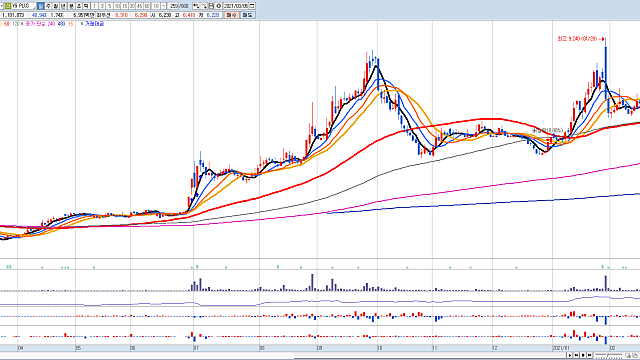Fast-forward the chart replay
The image size is (640, 360).
click(589, 356)
